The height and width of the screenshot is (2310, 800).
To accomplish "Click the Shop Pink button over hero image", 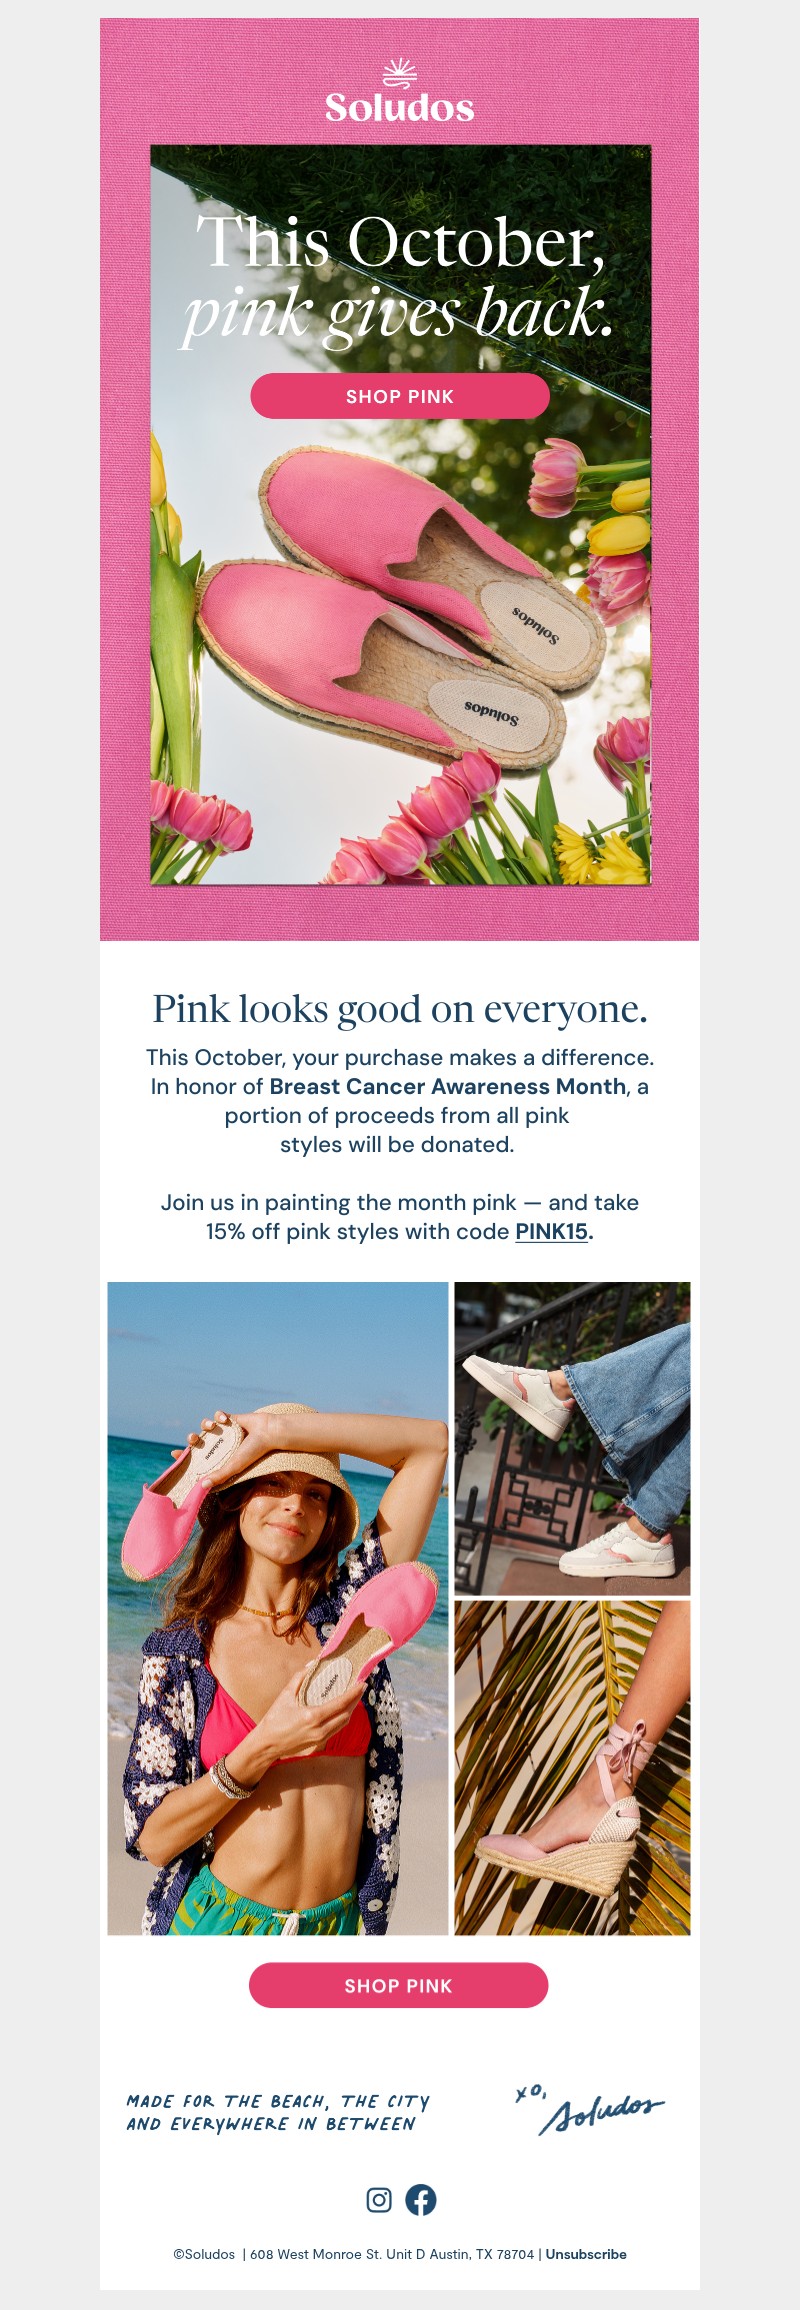I will tap(400, 396).
